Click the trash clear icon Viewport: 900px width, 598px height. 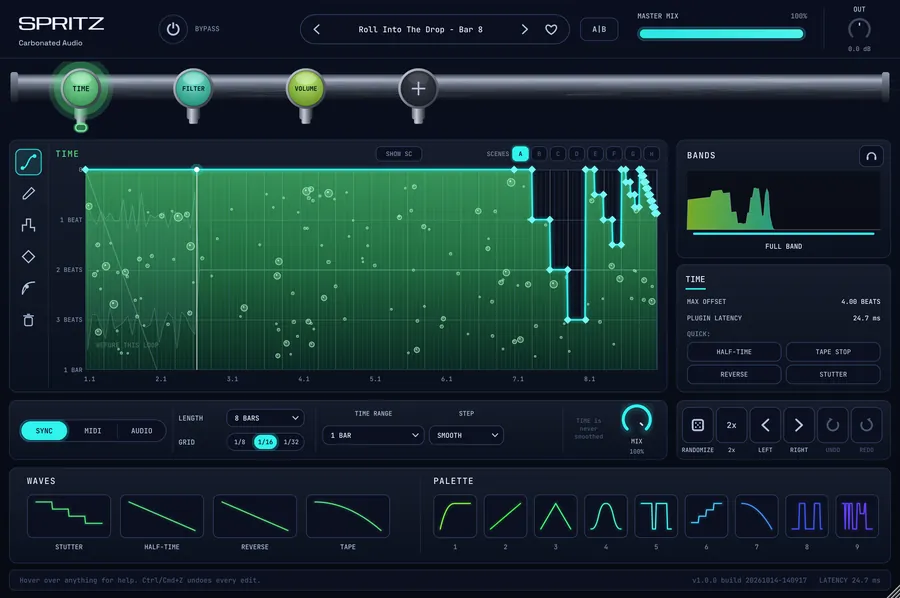(28, 320)
